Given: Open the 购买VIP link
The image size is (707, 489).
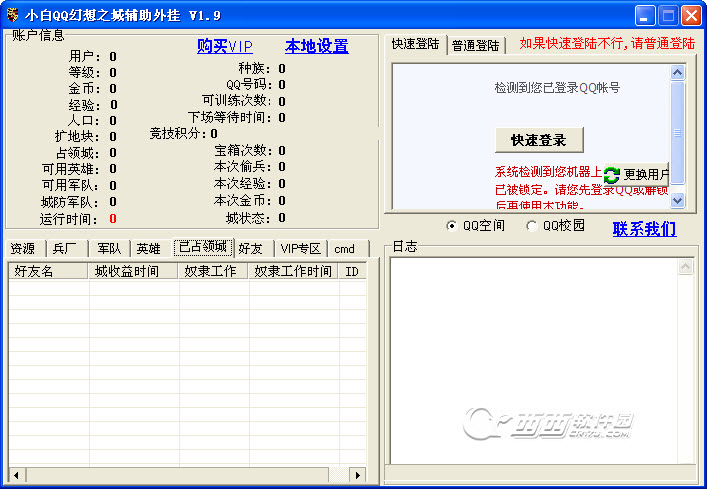Looking at the screenshot, I should pos(225,46).
